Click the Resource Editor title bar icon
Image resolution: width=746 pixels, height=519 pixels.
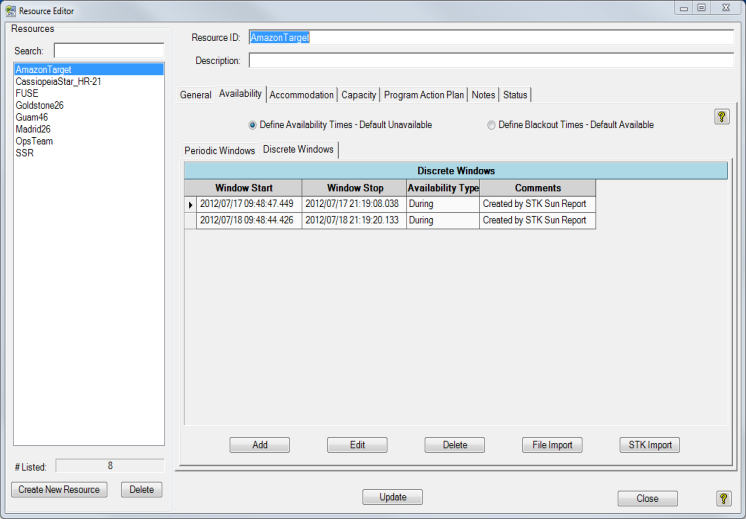11,10
